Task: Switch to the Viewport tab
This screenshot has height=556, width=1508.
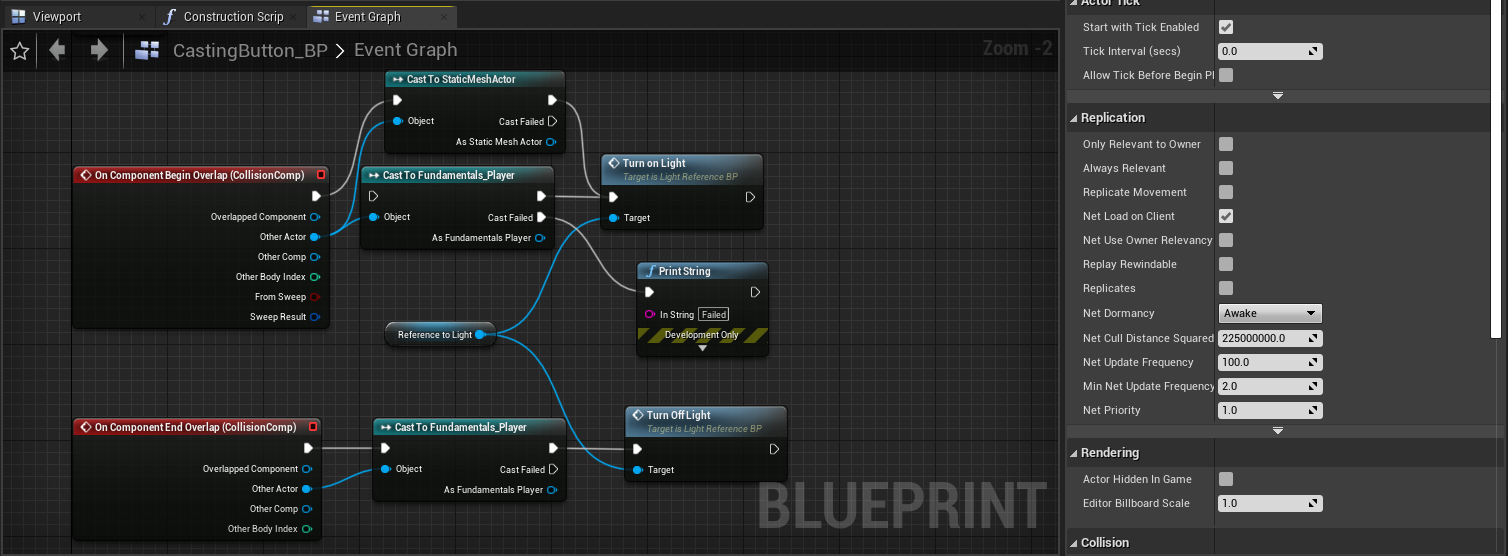Action: (57, 17)
